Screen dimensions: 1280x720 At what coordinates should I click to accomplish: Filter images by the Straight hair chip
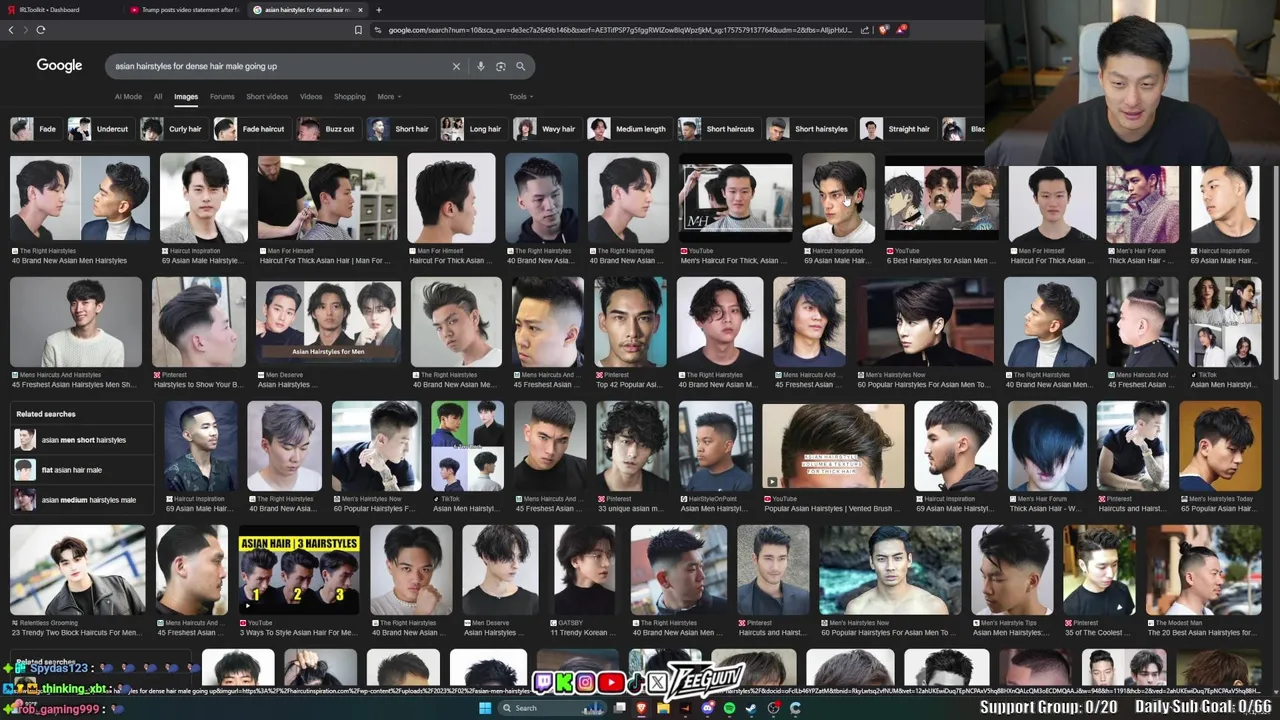point(897,129)
